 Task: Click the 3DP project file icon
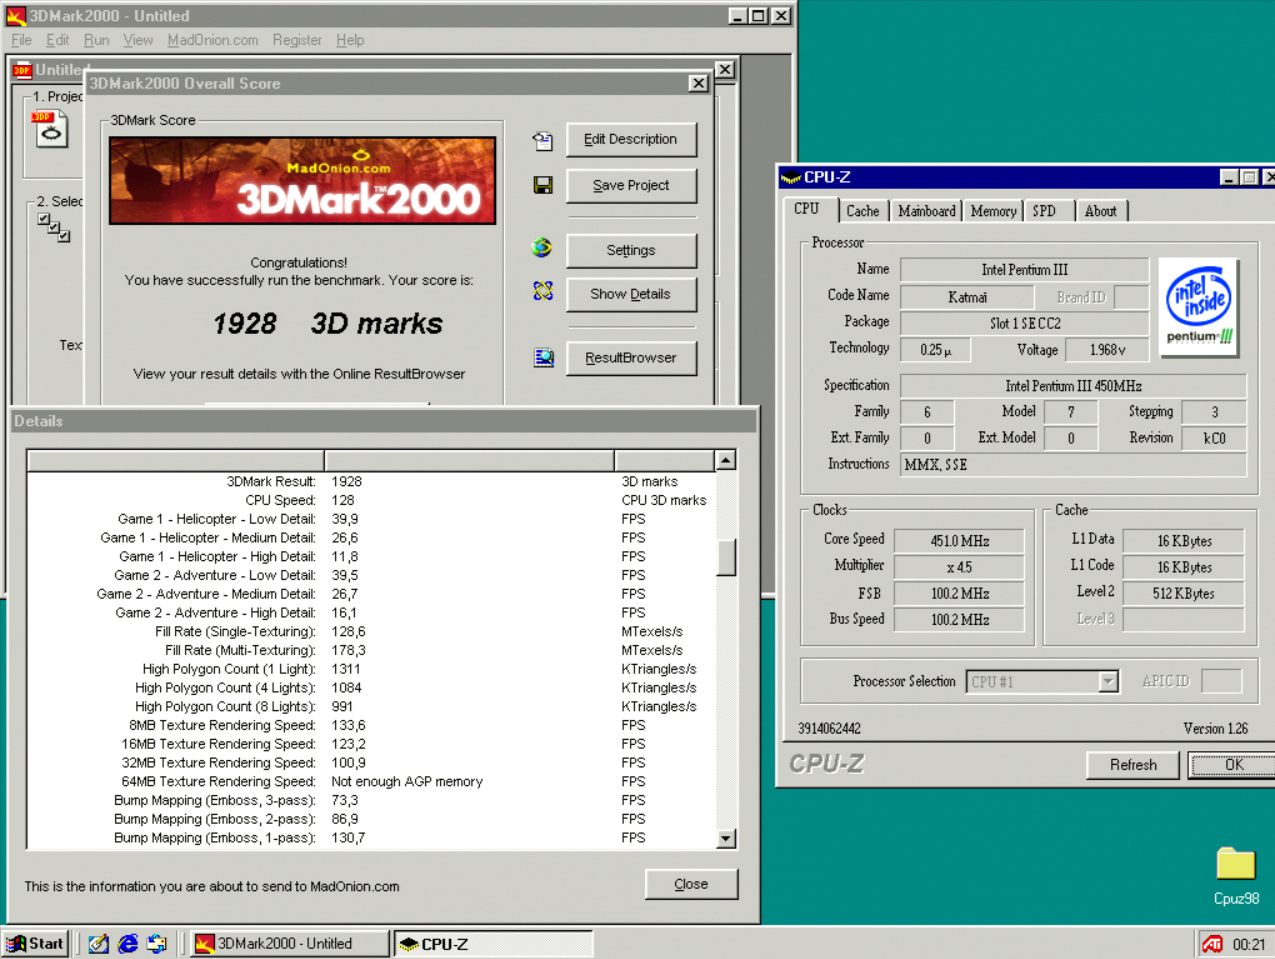[x=51, y=129]
